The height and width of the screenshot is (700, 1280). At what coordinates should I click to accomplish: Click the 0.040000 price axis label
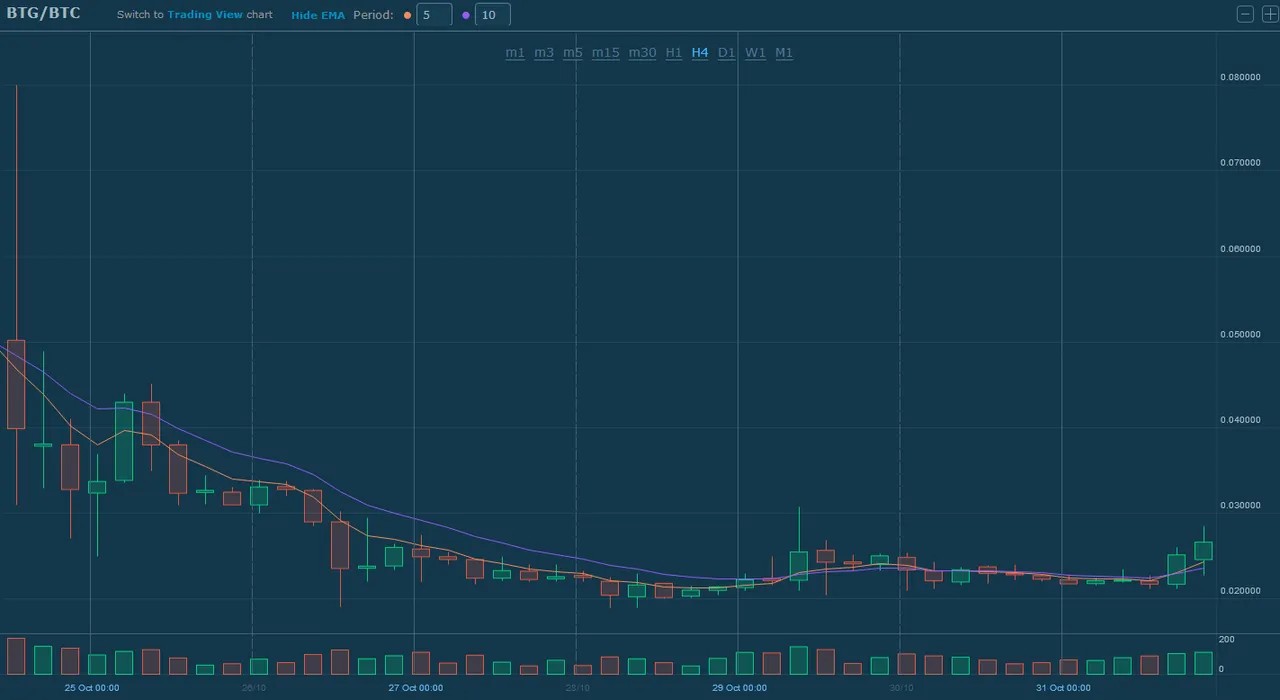coord(1240,420)
